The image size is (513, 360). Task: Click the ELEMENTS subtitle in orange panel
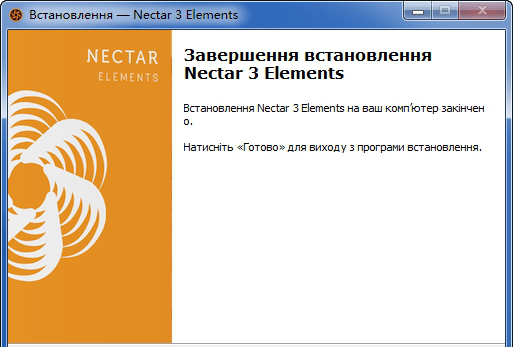click(128, 77)
